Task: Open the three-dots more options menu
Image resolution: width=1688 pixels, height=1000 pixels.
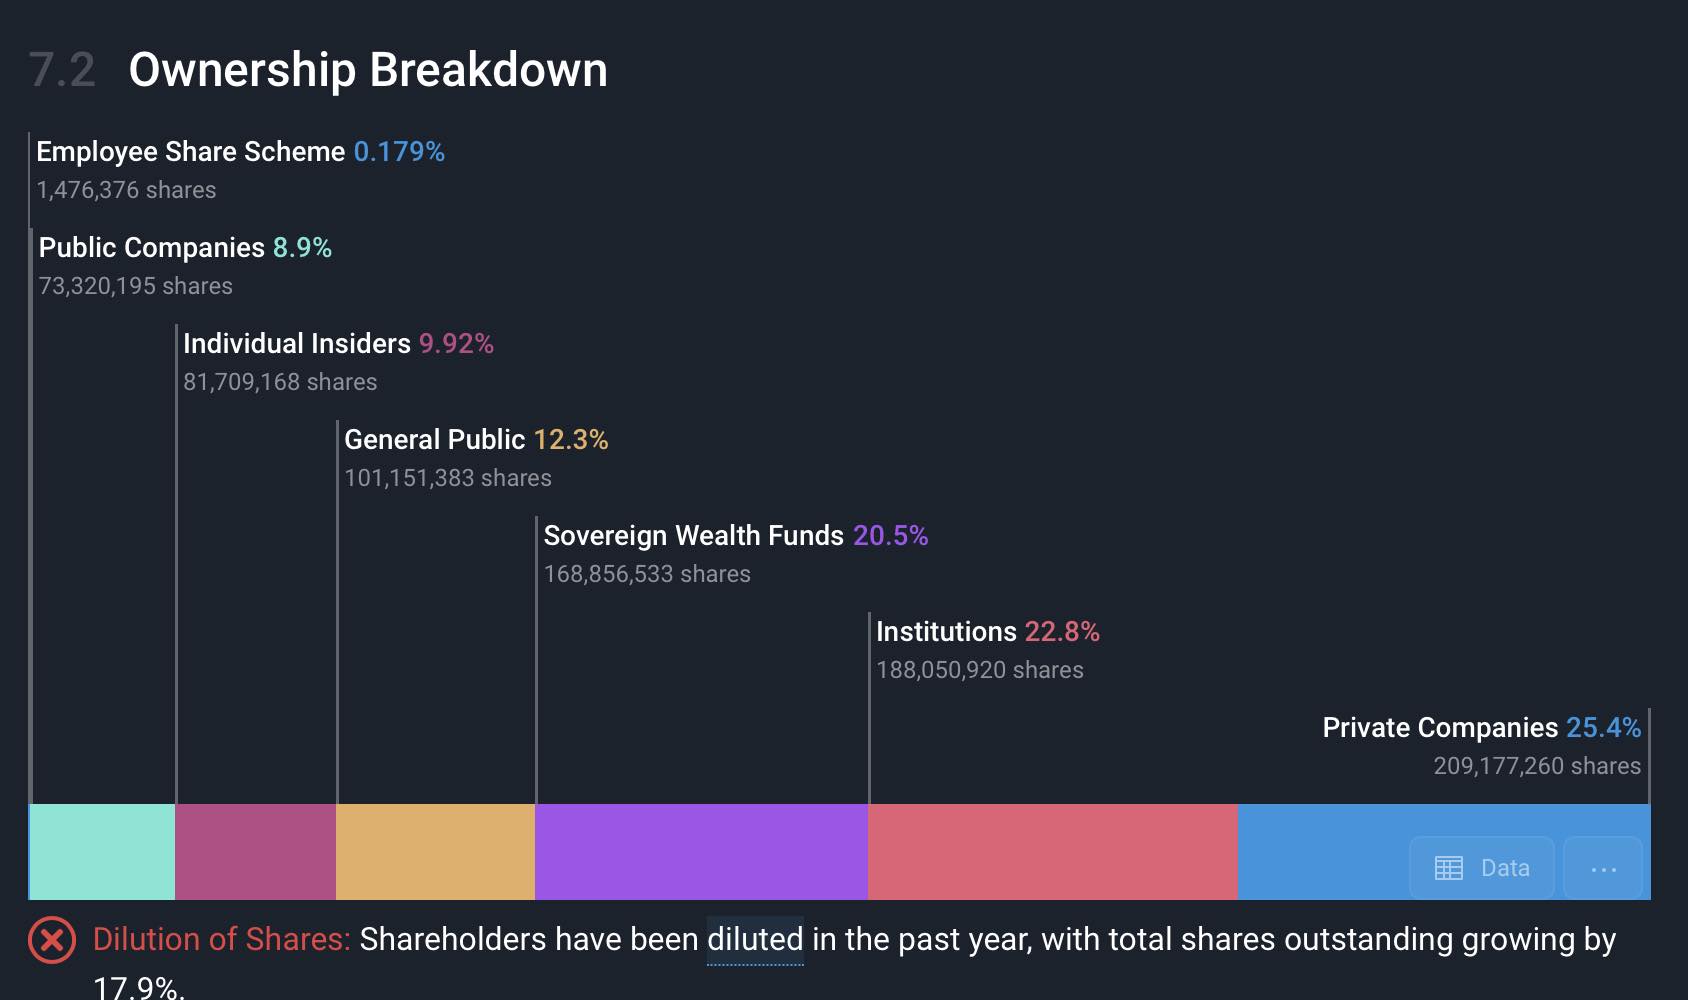Action: 1603,868
